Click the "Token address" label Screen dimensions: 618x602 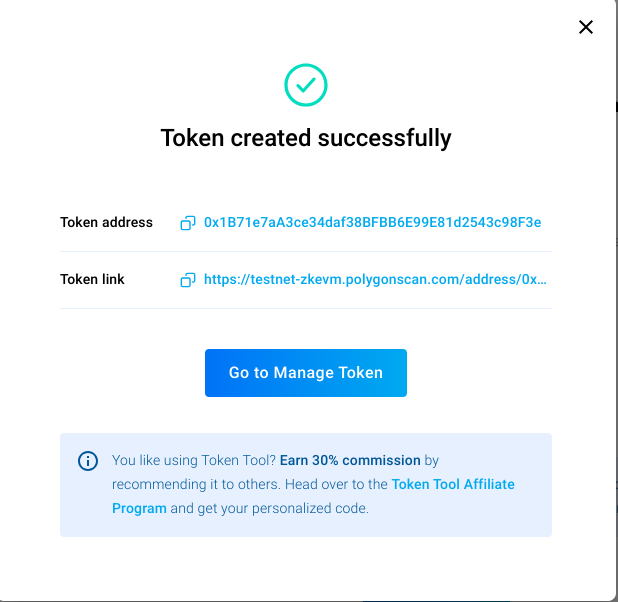(x=106, y=222)
